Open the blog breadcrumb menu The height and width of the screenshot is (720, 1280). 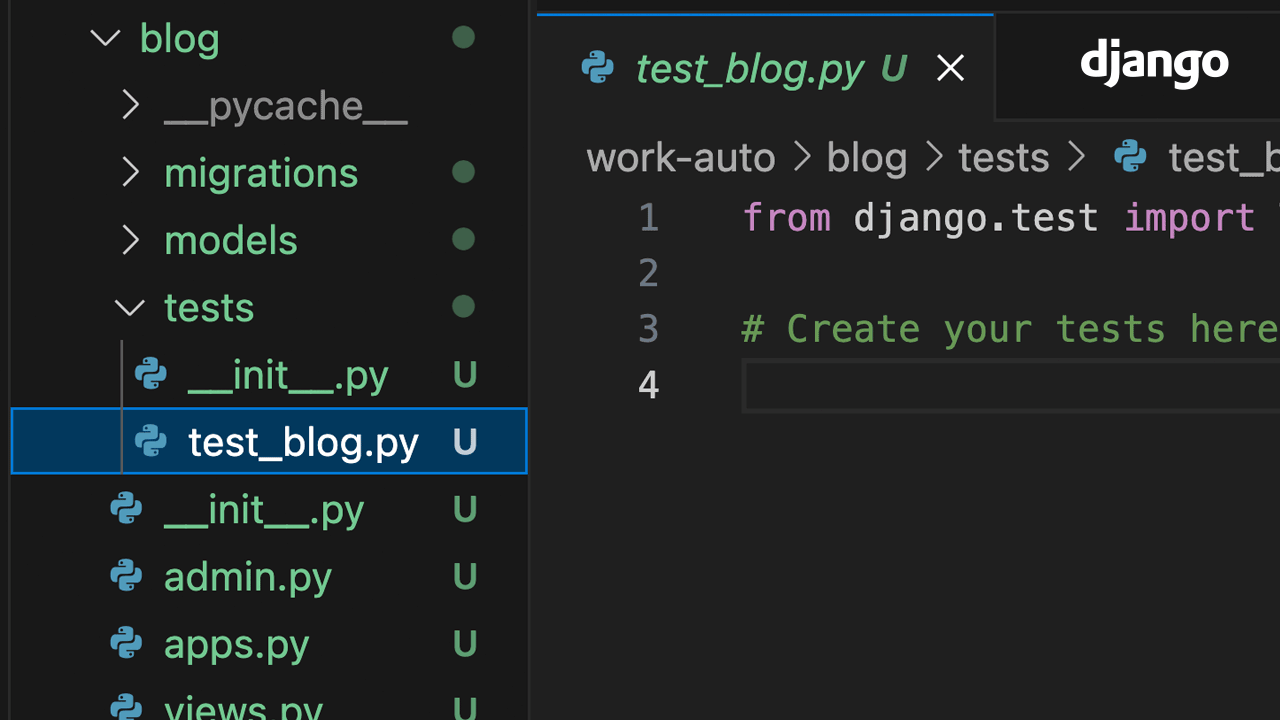pyautogui.click(x=866, y=156)
